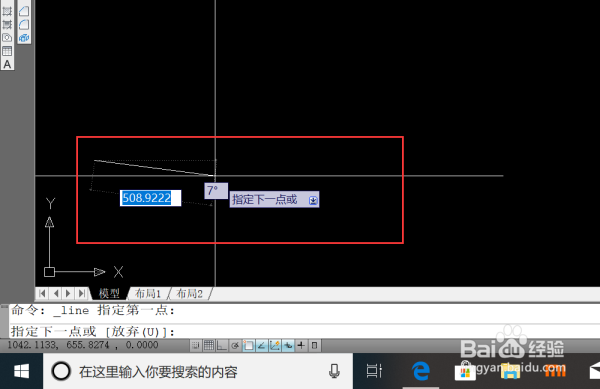Expand options arrow in 指定下一点或 tooltip
600x389 pixels.
[313, 200]
